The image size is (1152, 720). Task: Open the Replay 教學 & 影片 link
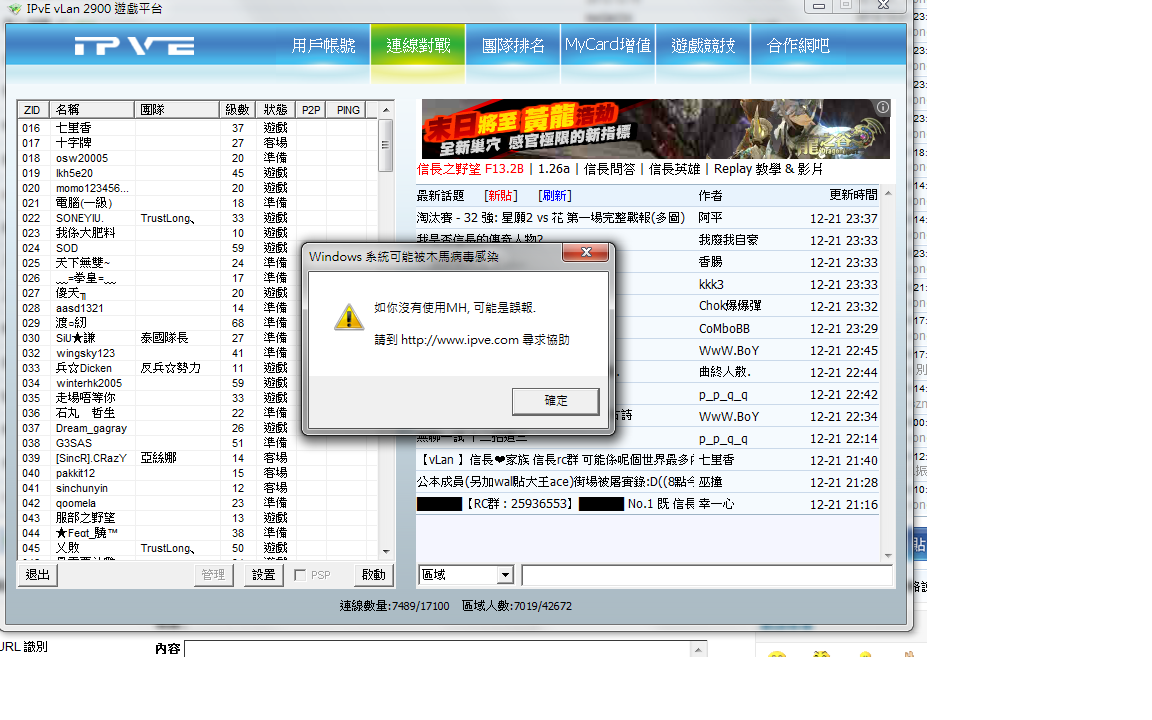pos(768,169)
